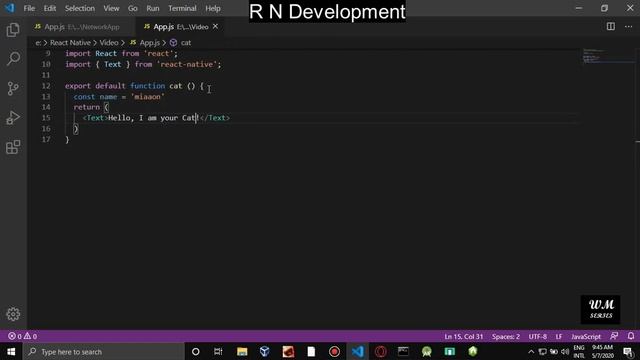Viewport: 640px width, 360px height.
Task: Open the Selection menu
Action: pyautogui.click(x=80, y=8)
